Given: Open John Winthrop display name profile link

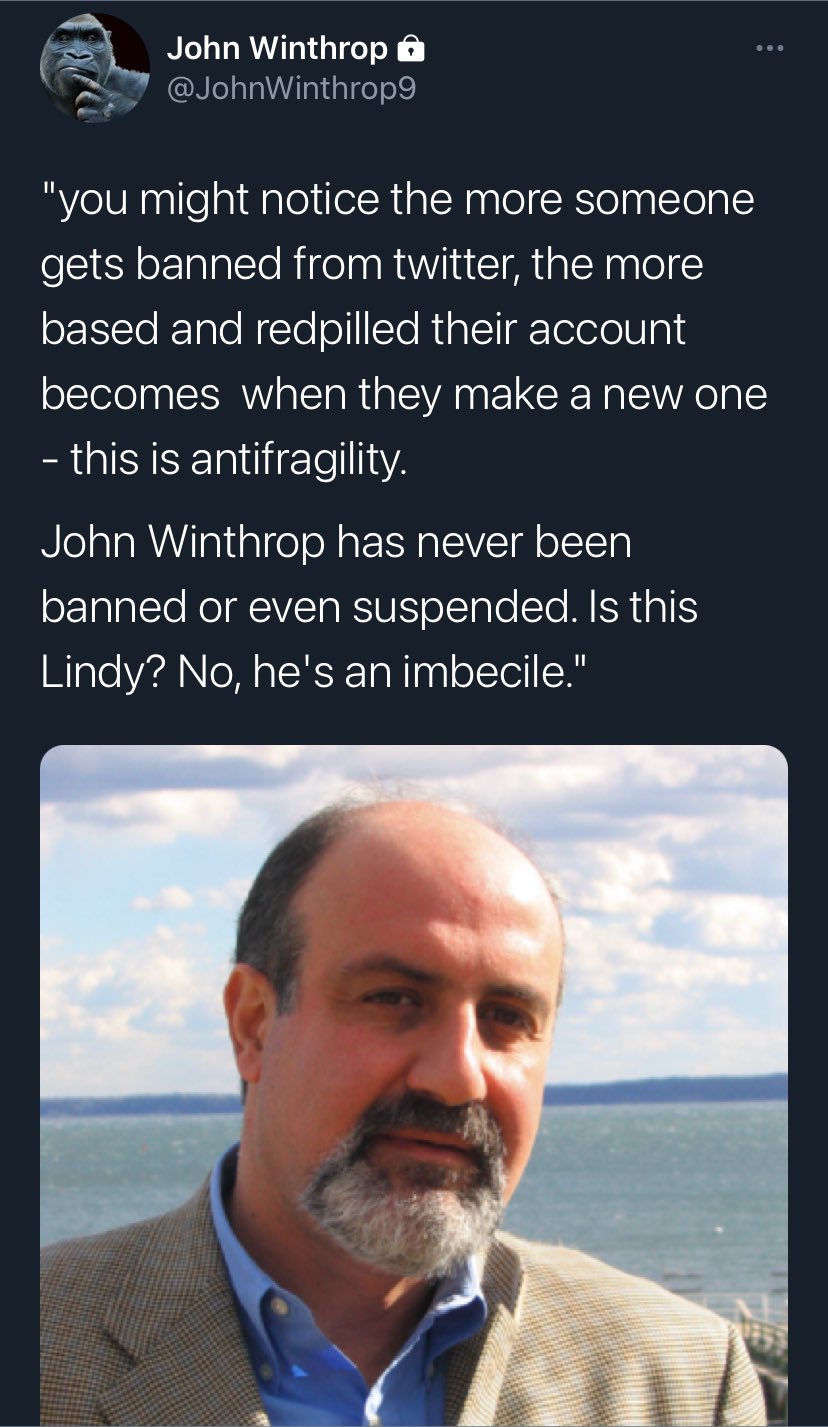Looking at the screenshot, I should point(278,47).
